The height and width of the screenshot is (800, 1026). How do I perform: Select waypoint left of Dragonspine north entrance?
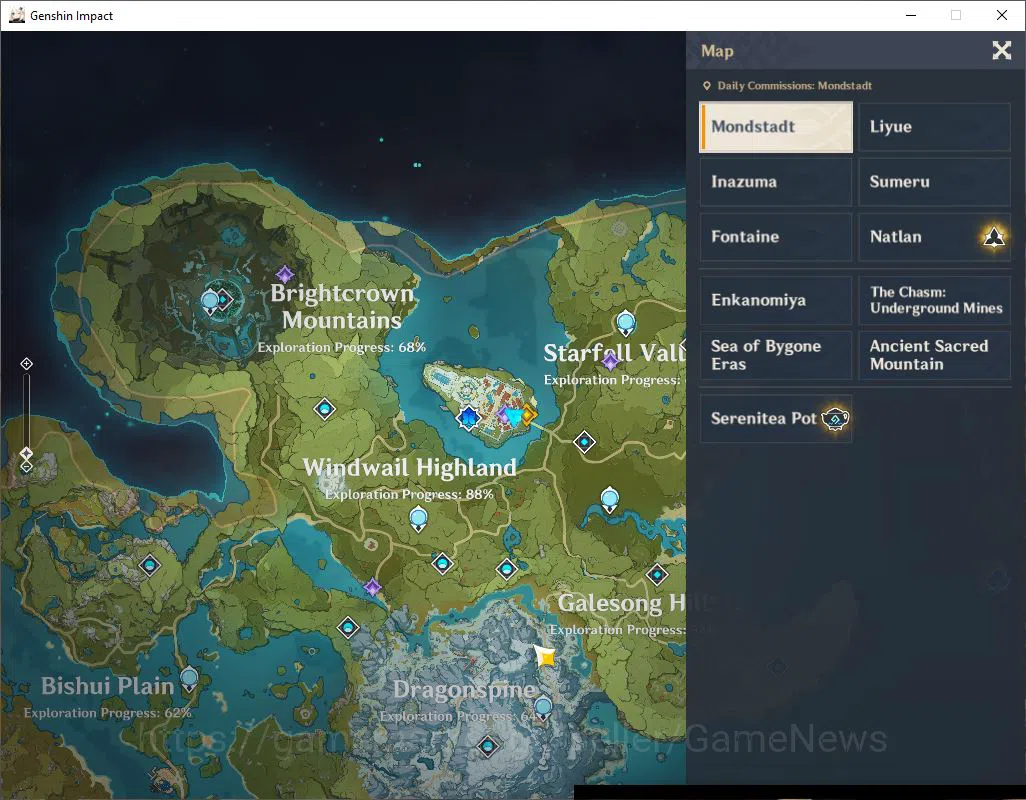click(442, 563)
